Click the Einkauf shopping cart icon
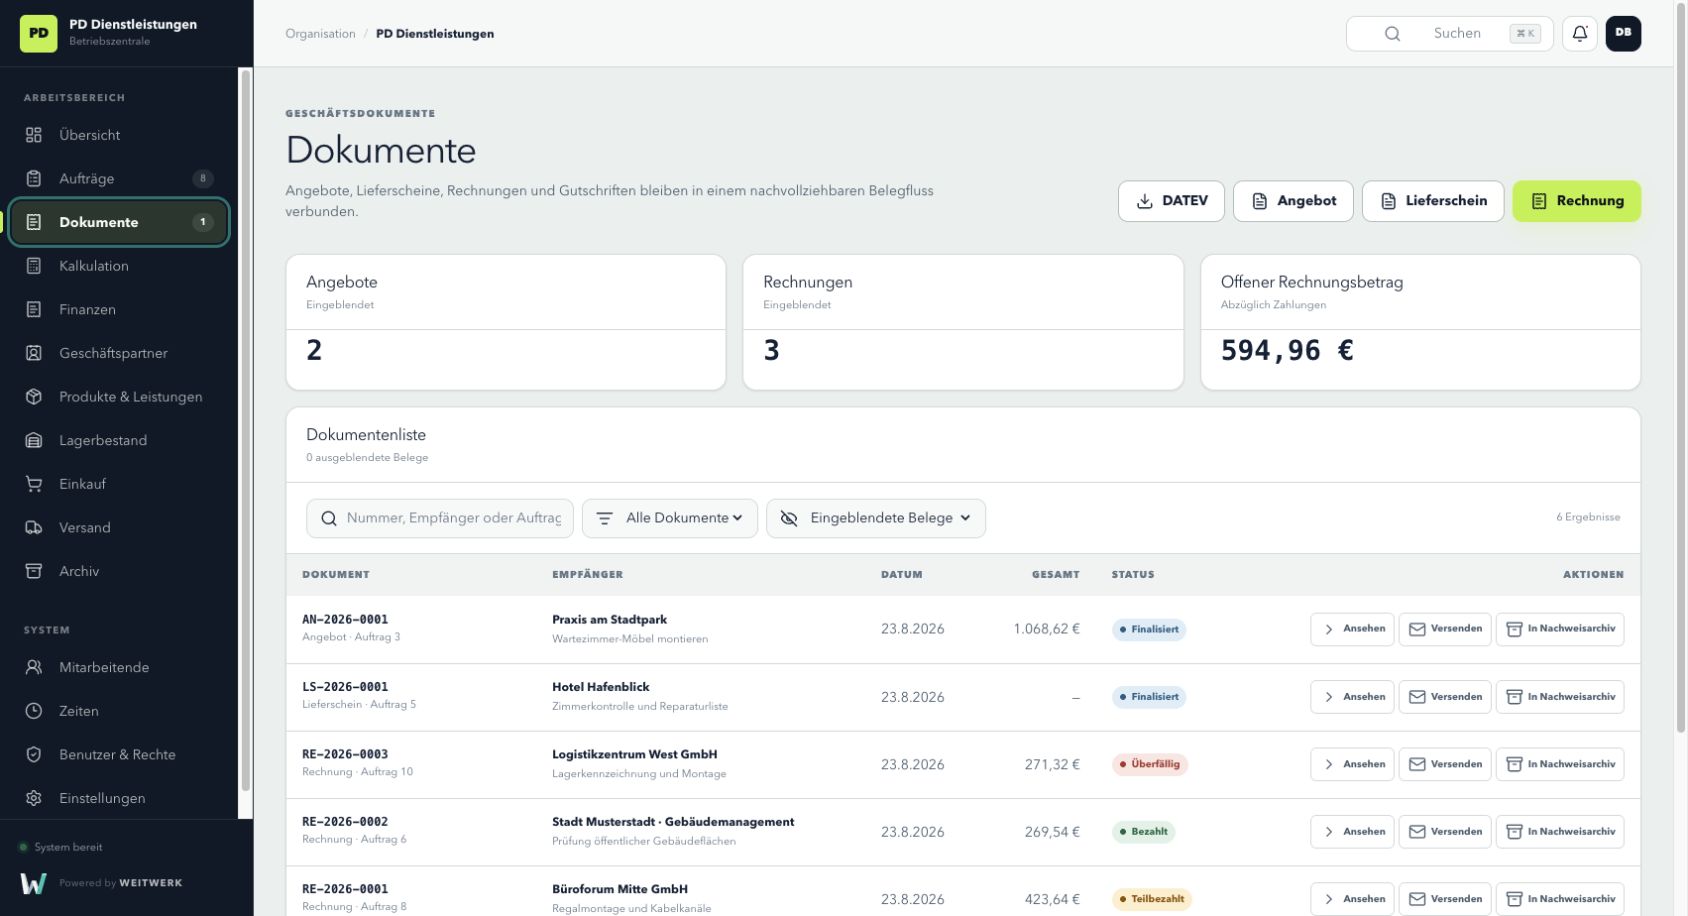 click(x=34, y=484)
